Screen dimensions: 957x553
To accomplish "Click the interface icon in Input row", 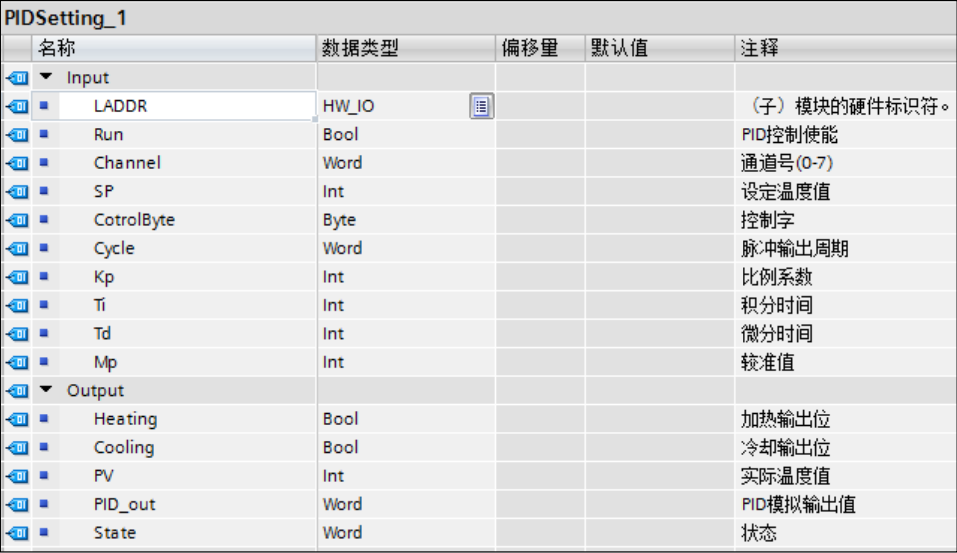I will (17, 78).
